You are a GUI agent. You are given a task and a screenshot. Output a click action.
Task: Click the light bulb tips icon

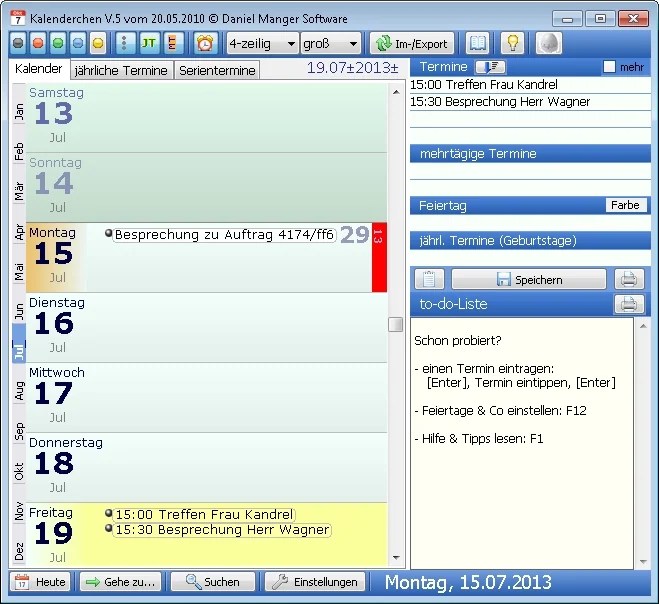512,43
